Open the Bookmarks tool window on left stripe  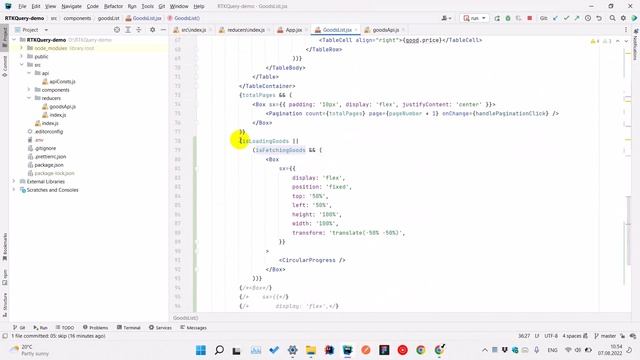pyautogui.click(x=4, y=247)
